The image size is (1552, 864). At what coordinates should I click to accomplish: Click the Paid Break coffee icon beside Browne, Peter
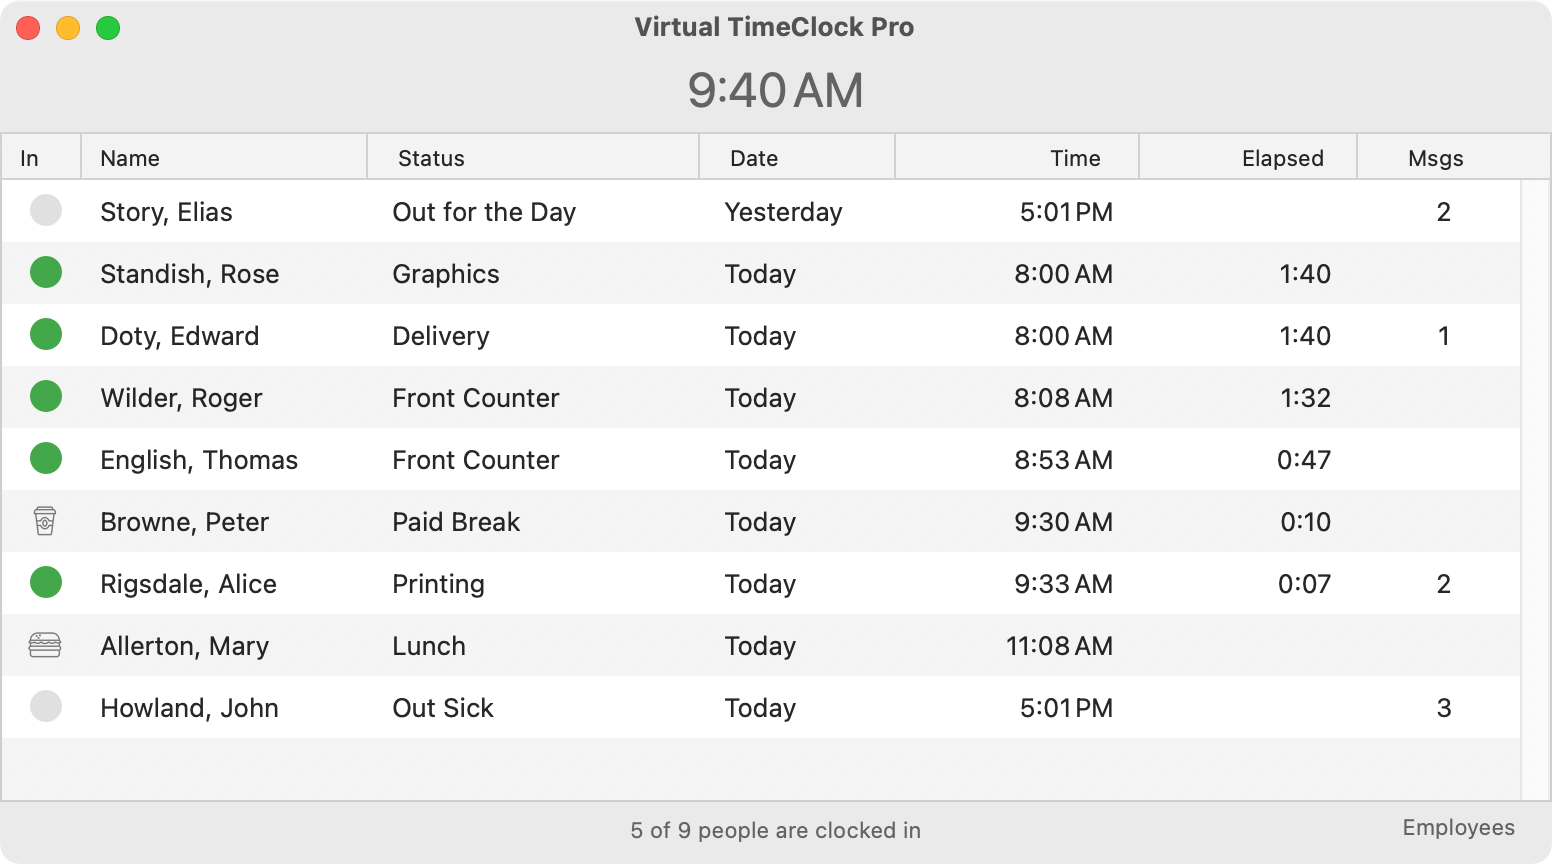click(45, 521)
